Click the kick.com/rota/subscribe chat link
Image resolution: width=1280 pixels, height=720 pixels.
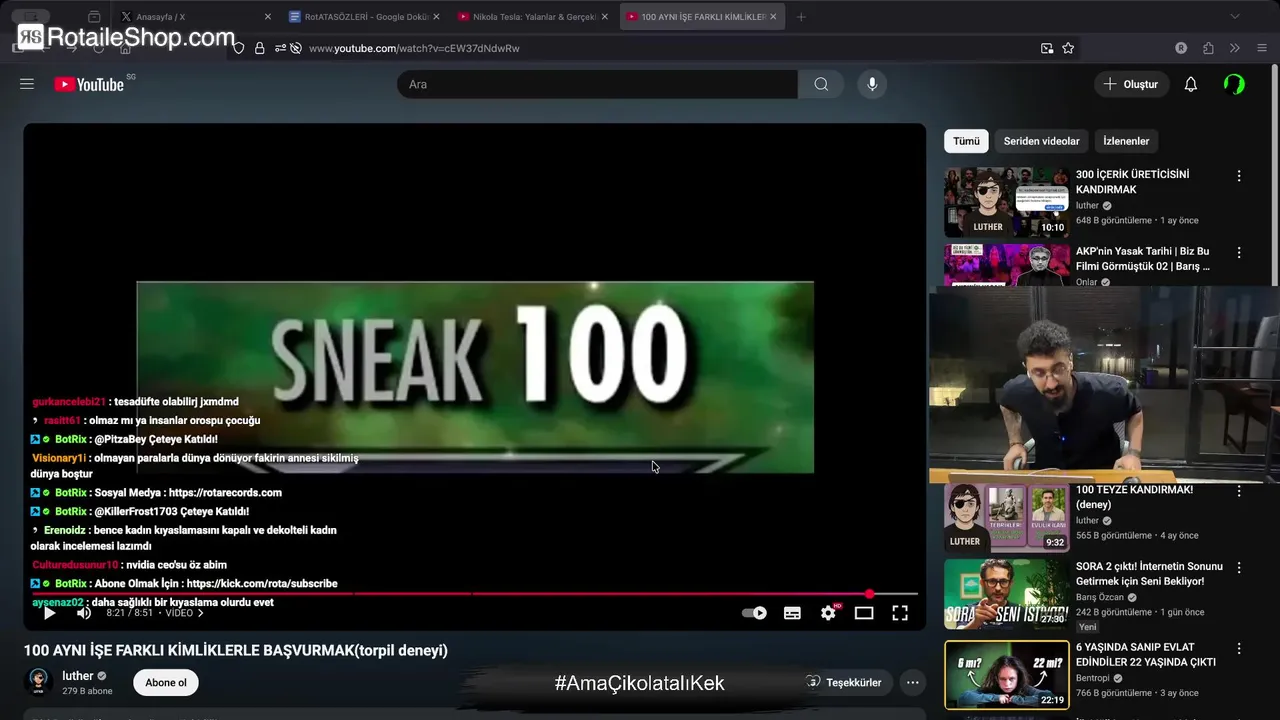(262, 584)
